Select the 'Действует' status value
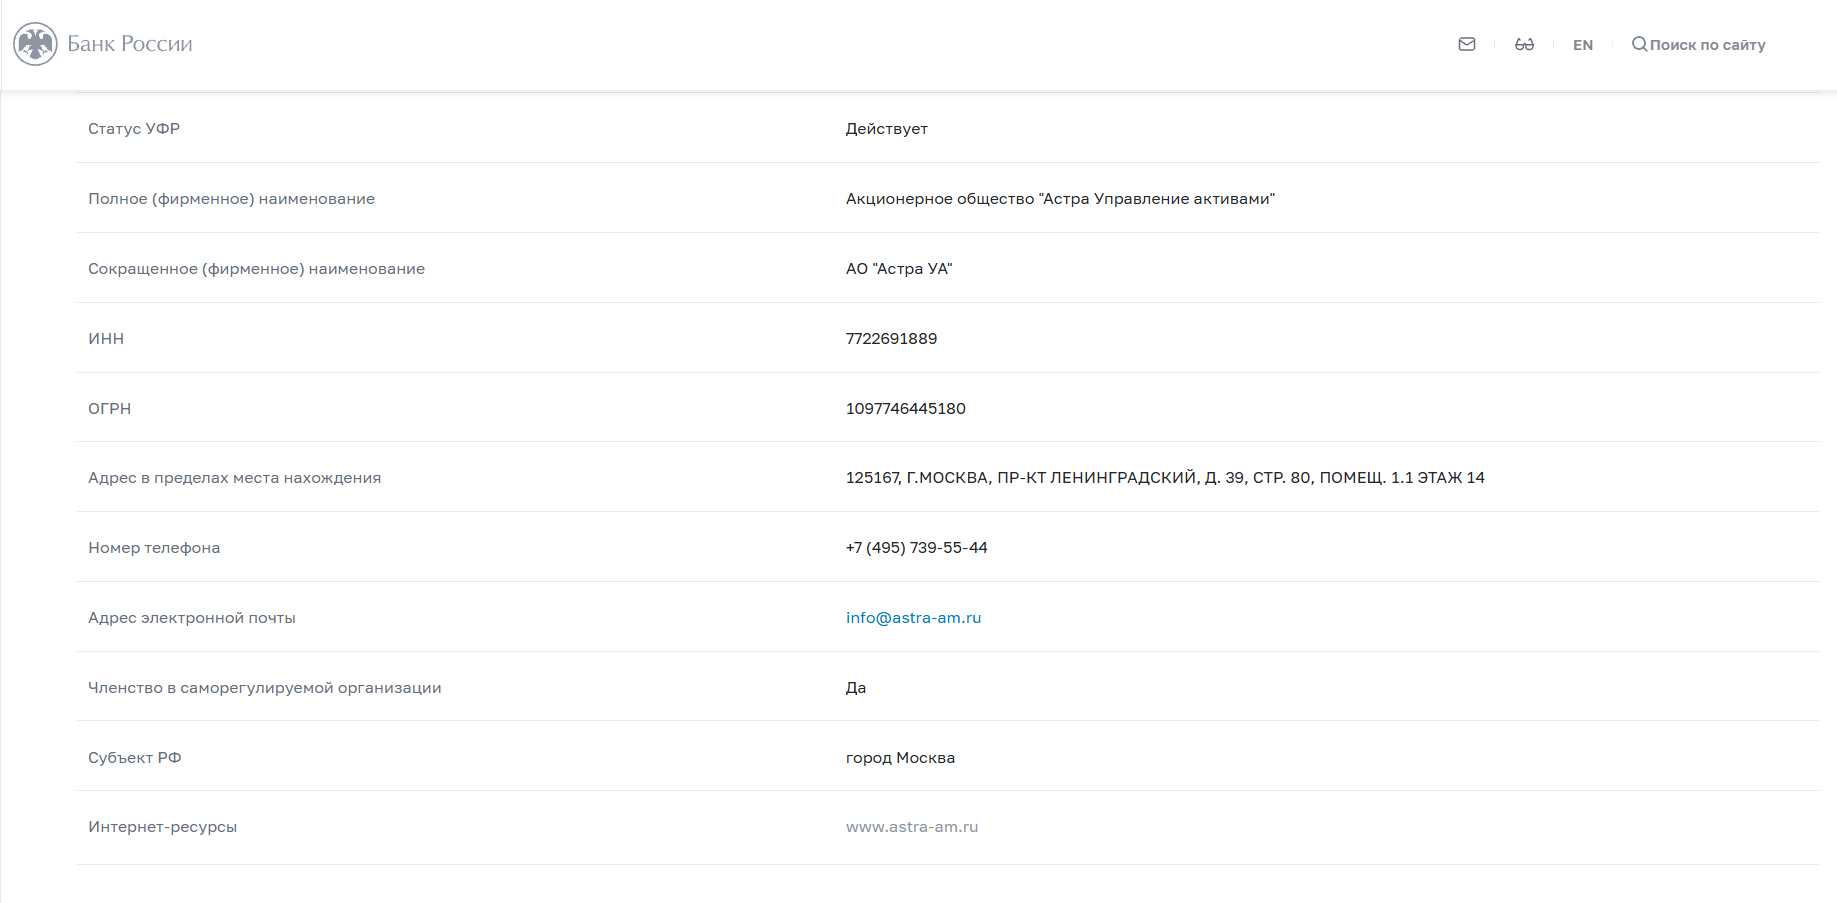Screen dimensions: 1837x903 pyautogui.click(x=886, y=129)
